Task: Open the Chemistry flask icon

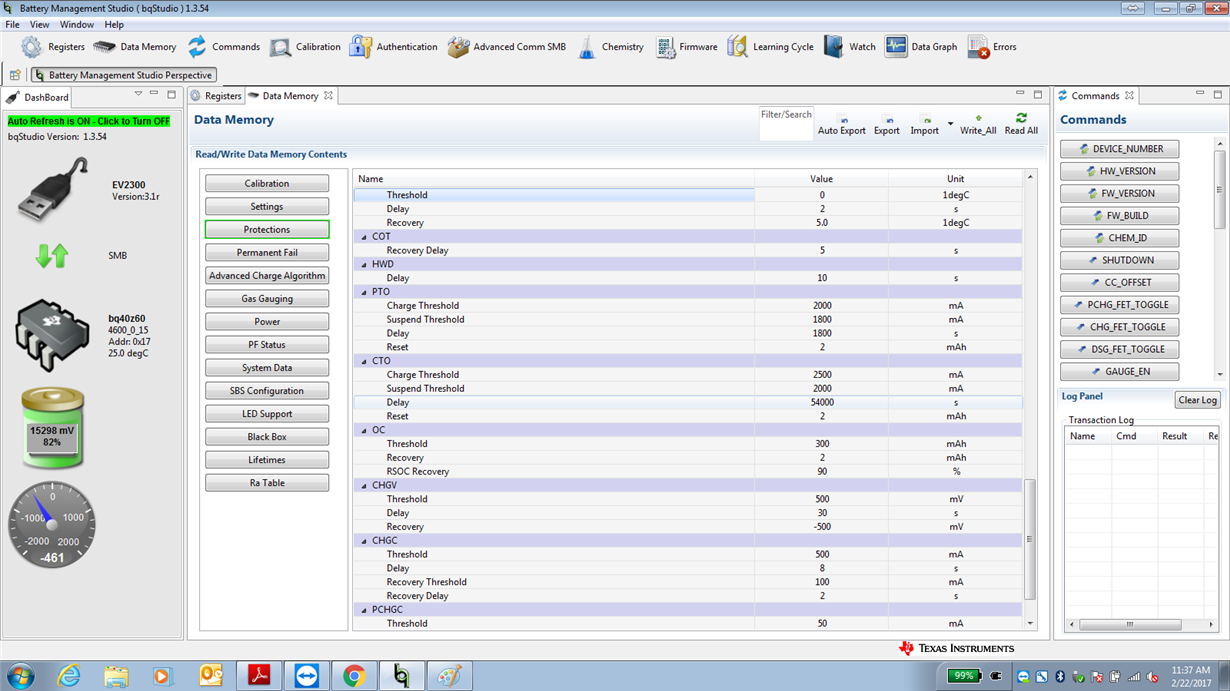Action: 587,47
